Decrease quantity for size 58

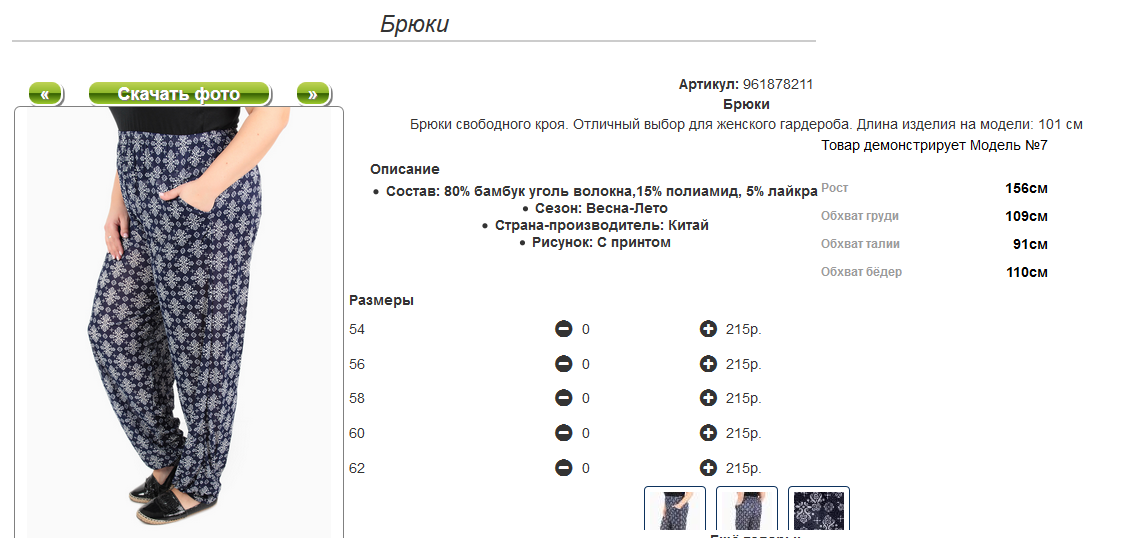pos(564,398)
